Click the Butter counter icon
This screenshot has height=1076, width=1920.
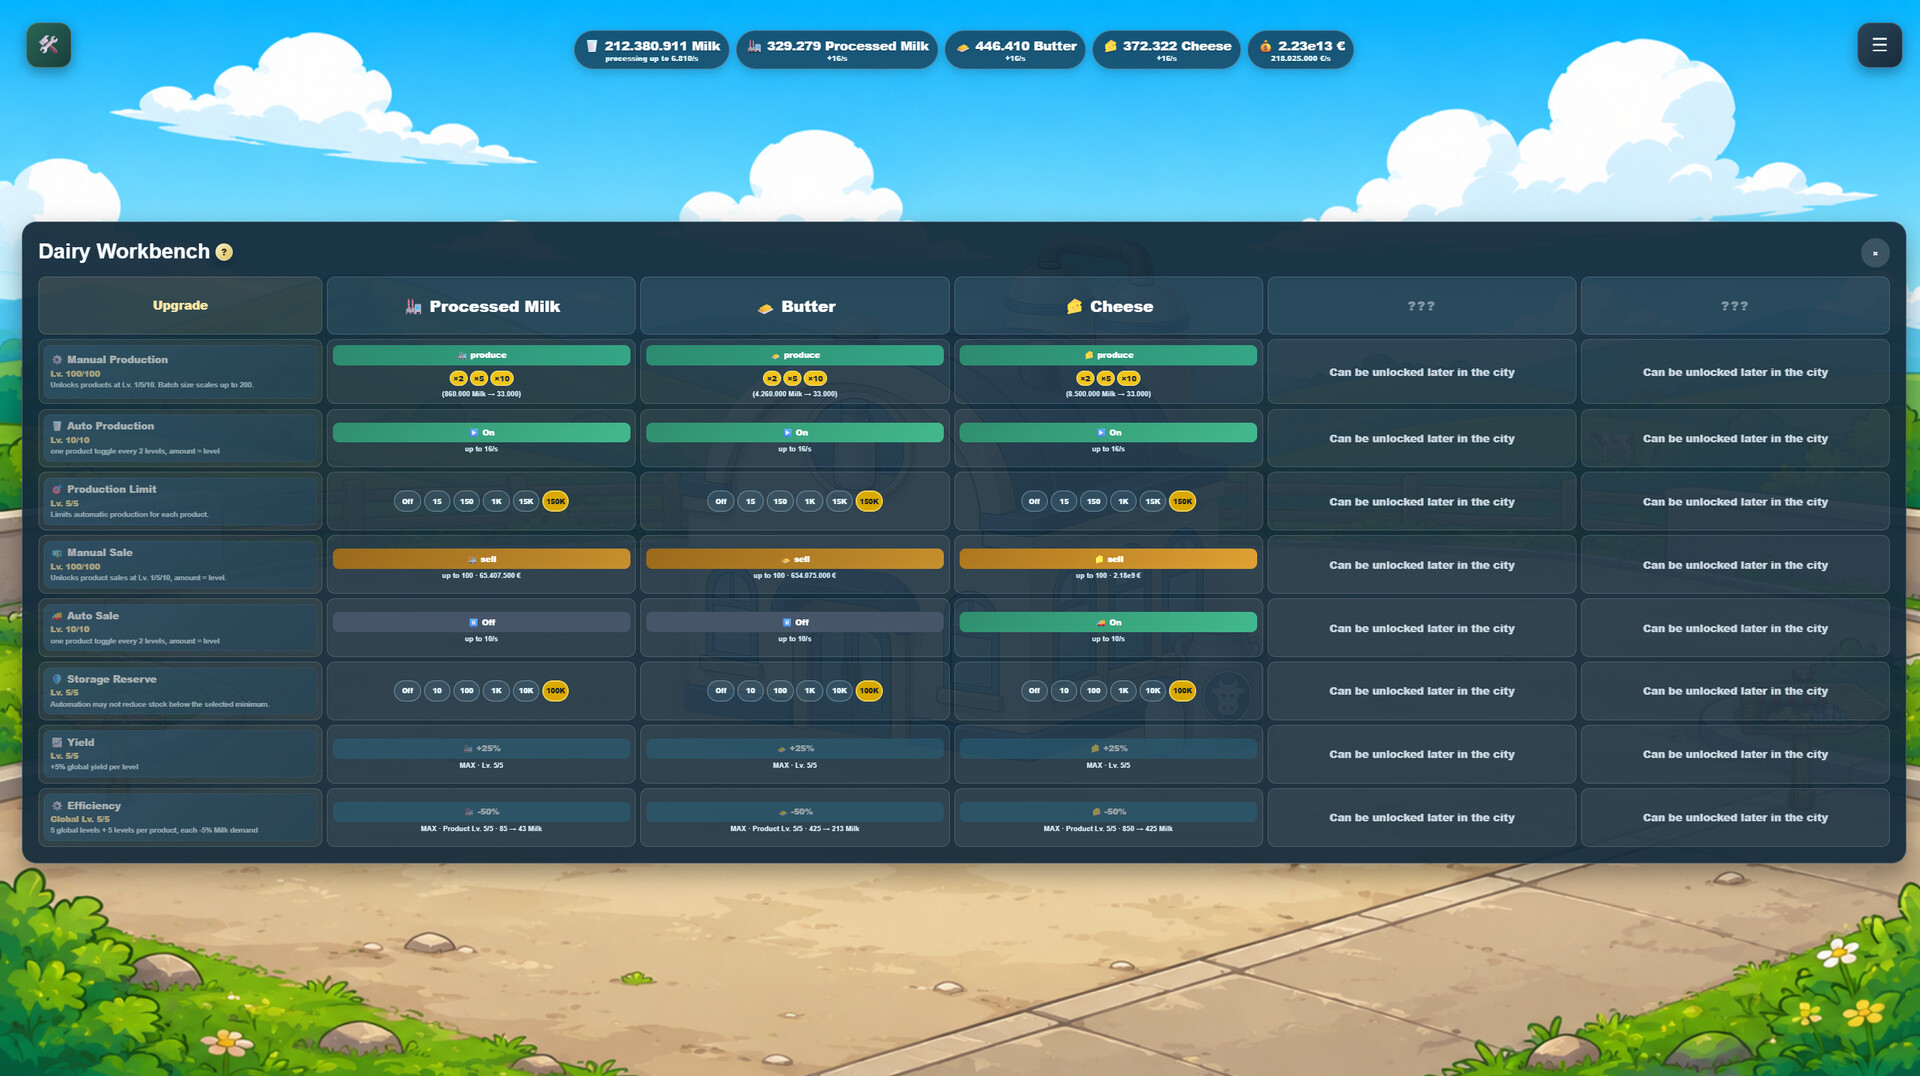tap(963, 47)
